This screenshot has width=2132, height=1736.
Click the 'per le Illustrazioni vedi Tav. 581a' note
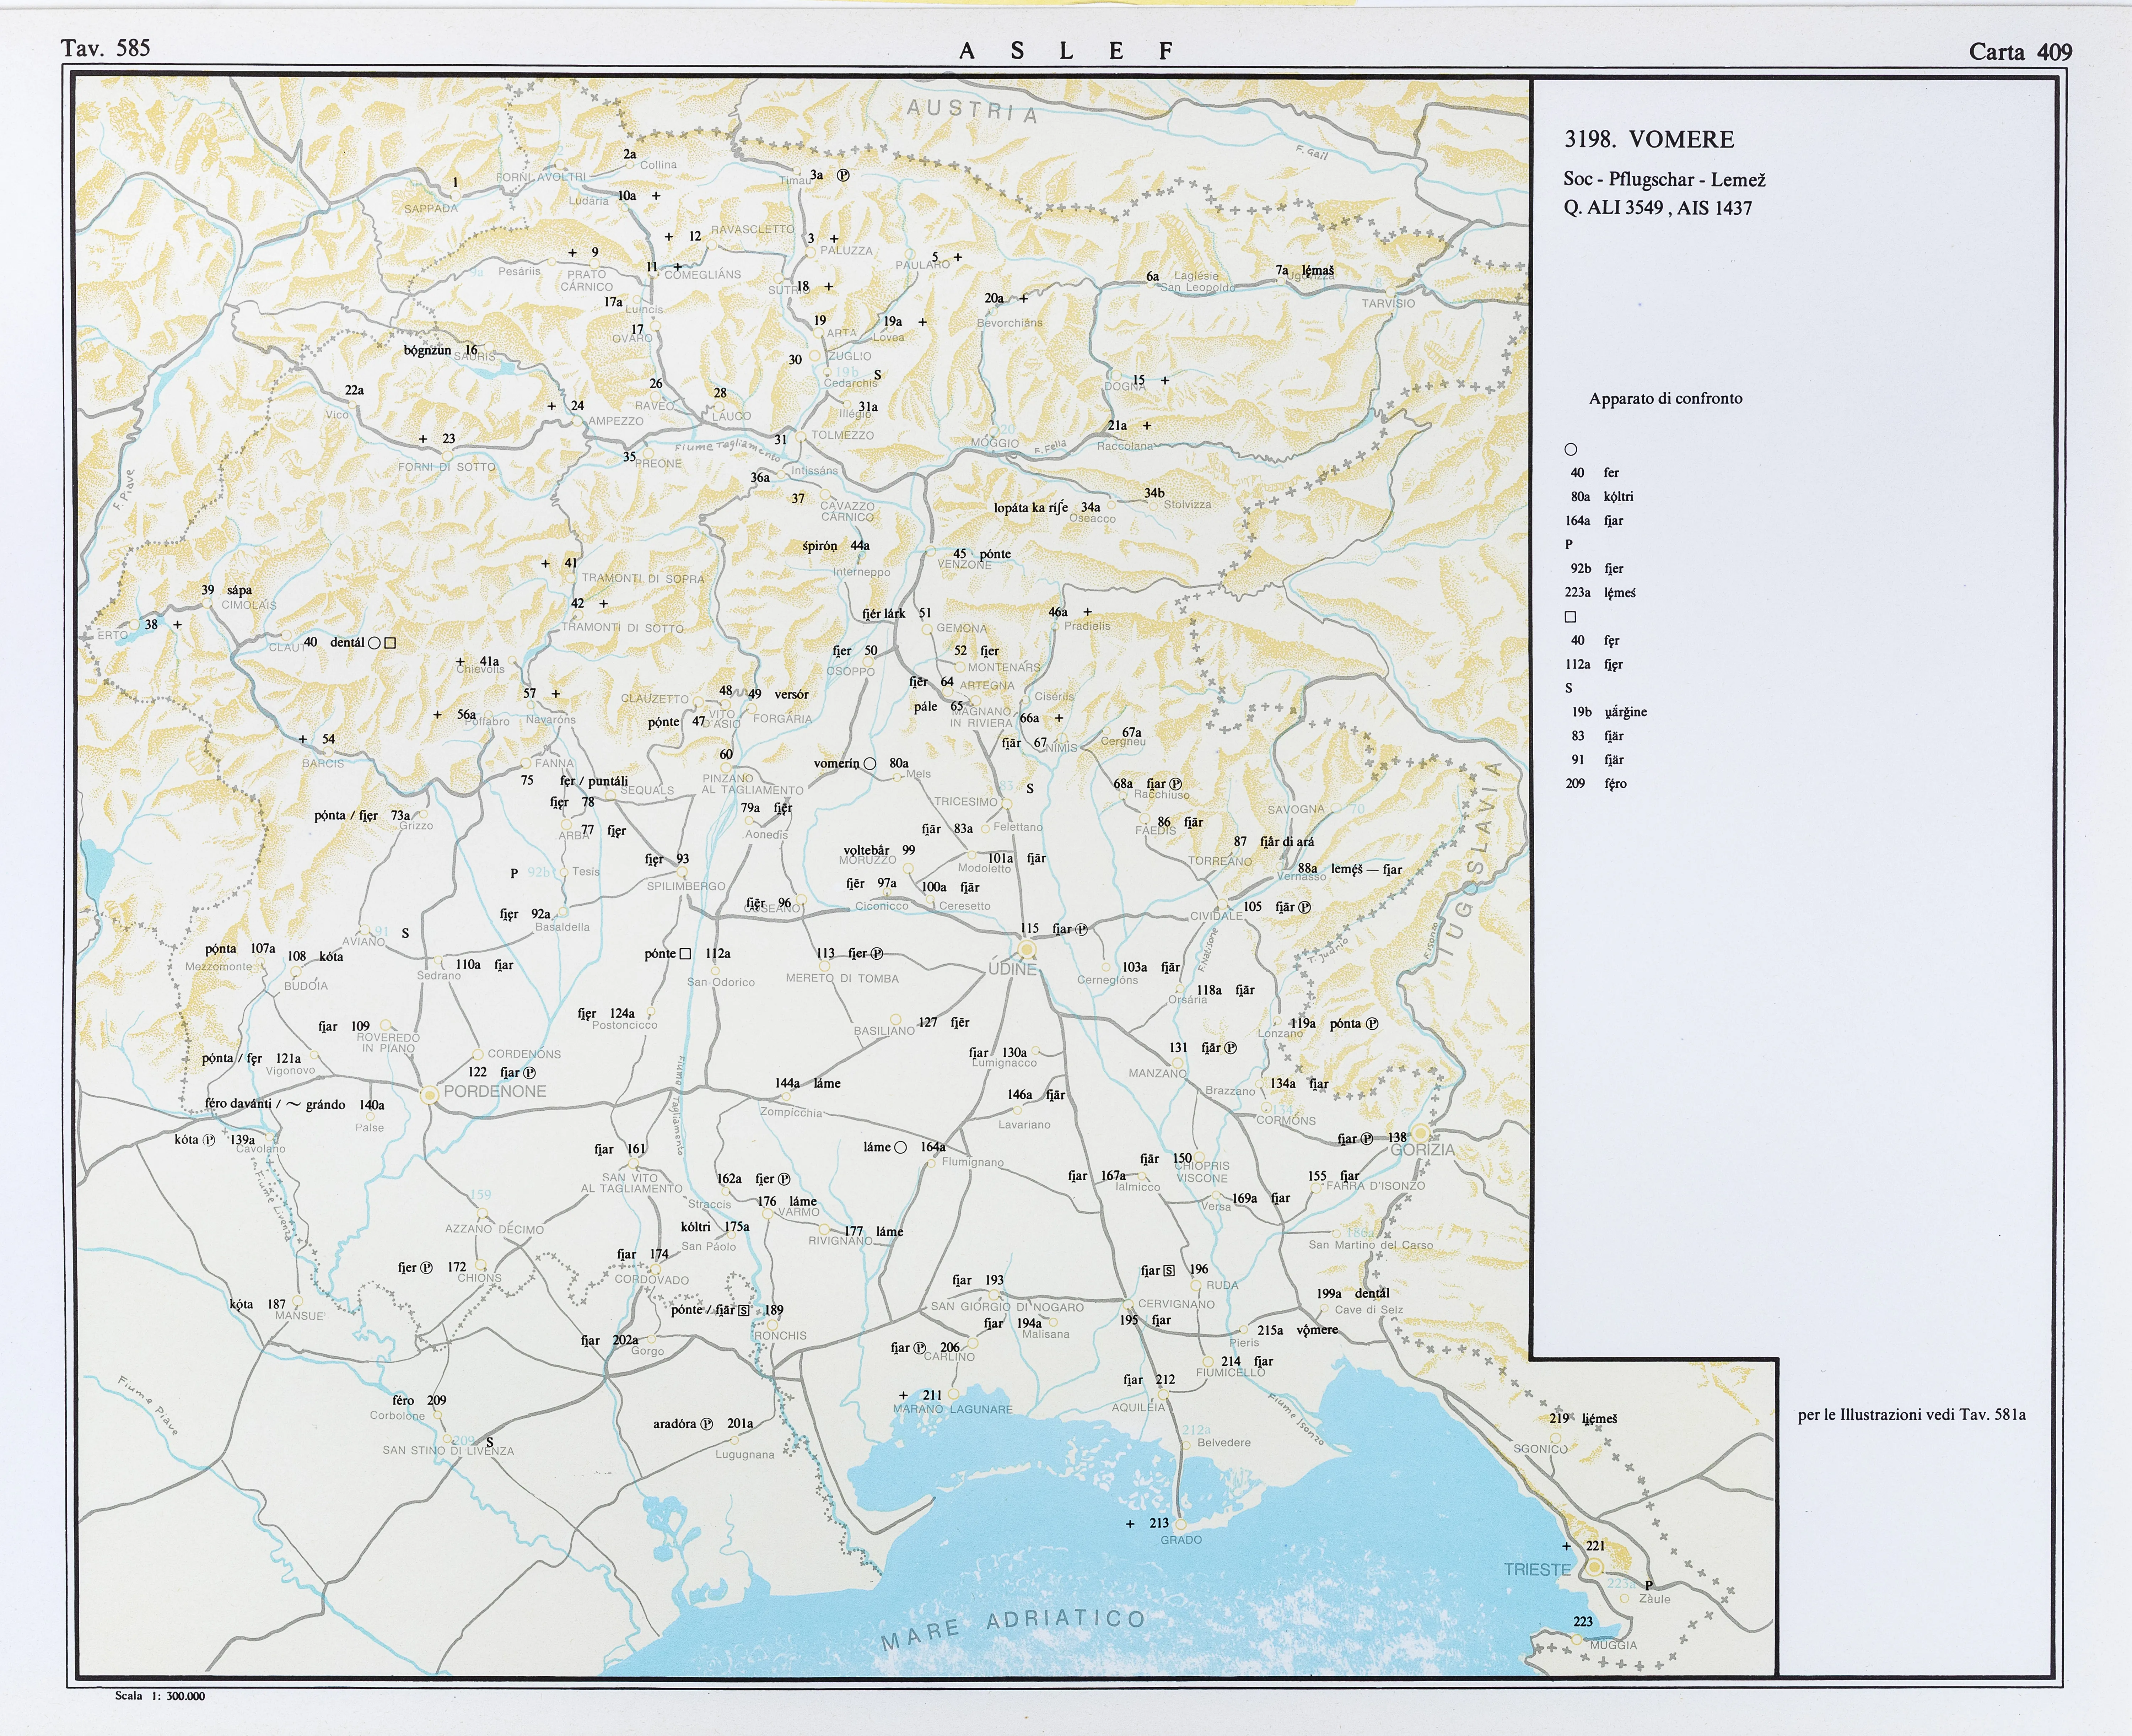coord(1911,1415)
